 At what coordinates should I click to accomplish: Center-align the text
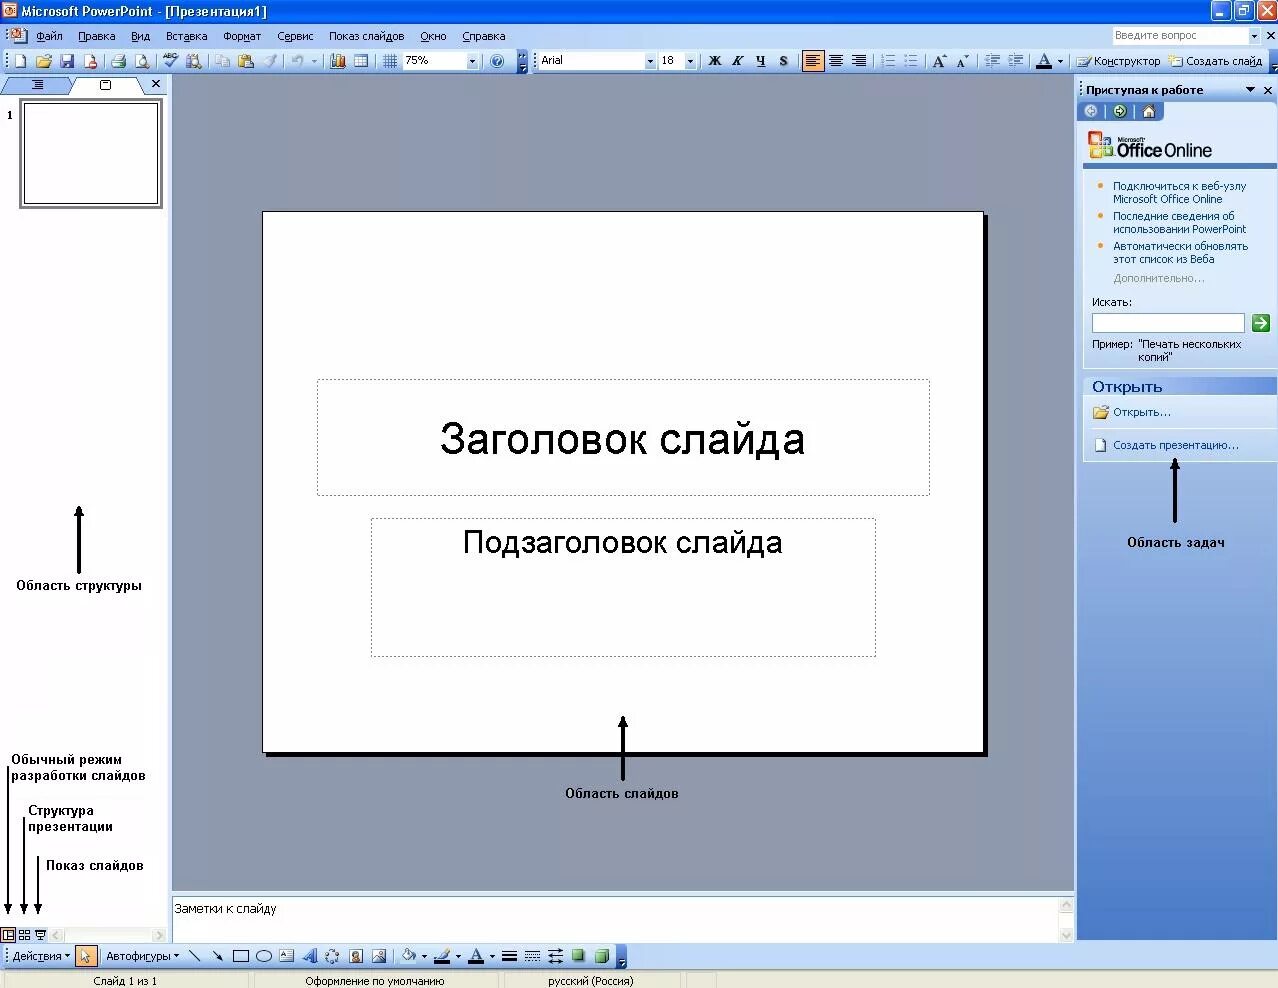(836, 61)
